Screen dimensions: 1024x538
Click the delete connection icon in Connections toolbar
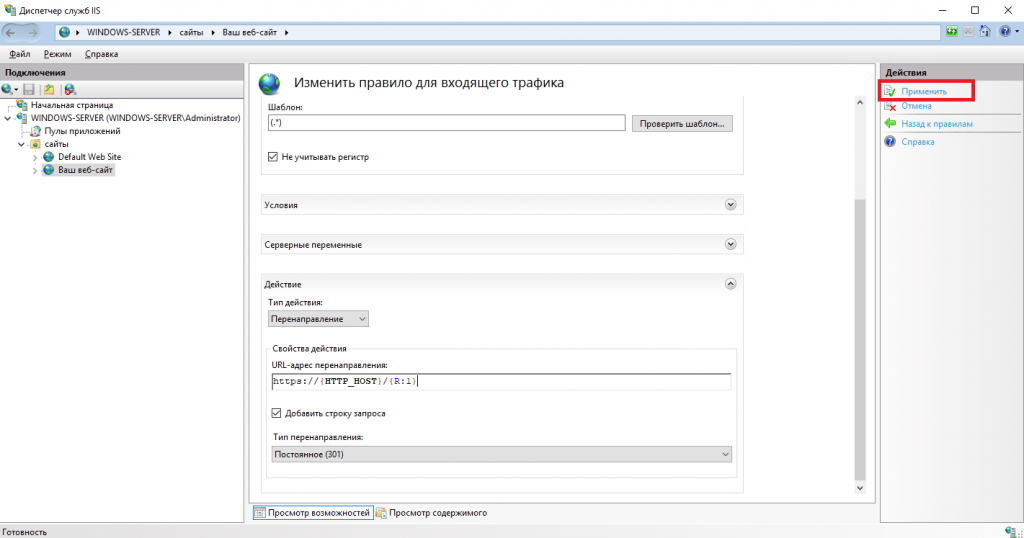pos(70,89)
